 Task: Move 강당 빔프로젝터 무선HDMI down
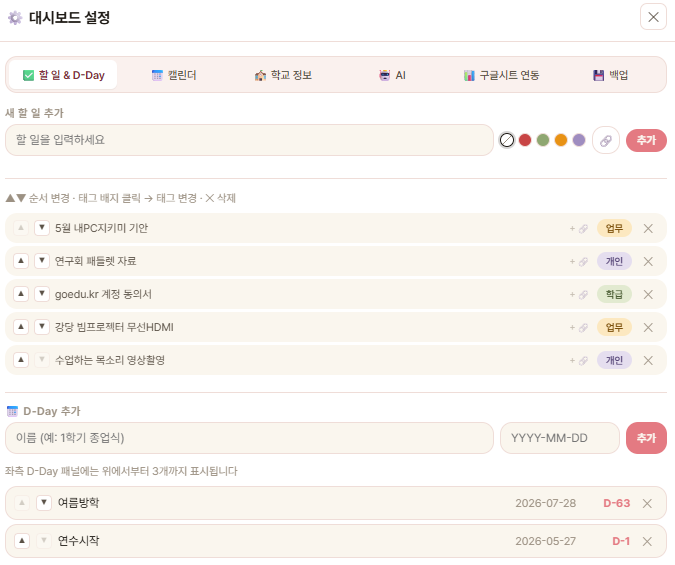[42, 327]
